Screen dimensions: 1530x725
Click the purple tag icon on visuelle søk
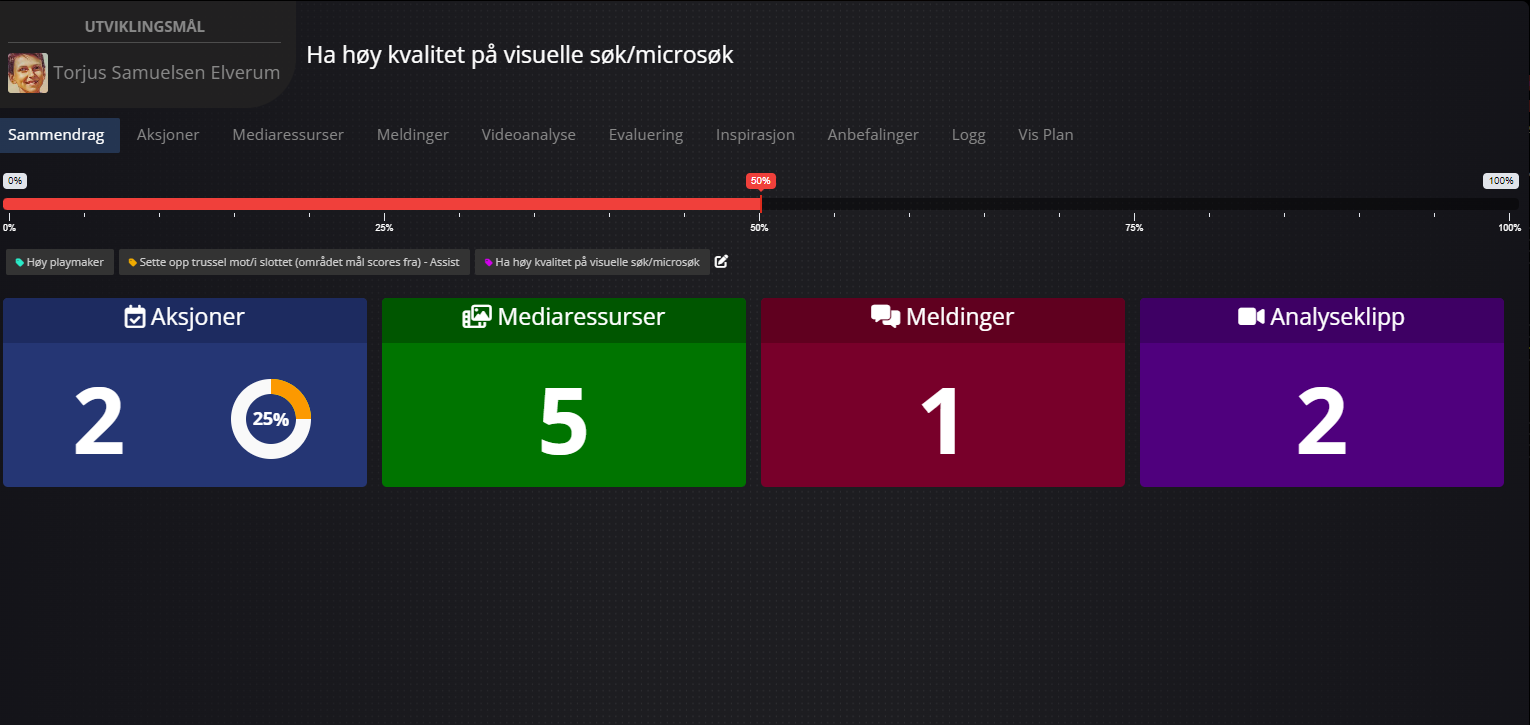tap(489, 263)
